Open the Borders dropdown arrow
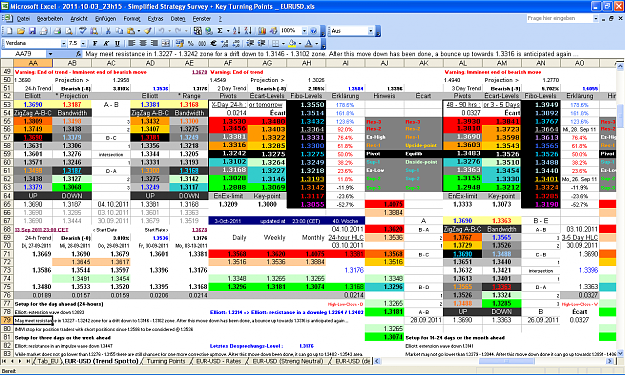Screen dimensions: 625x375 point(283,43)
